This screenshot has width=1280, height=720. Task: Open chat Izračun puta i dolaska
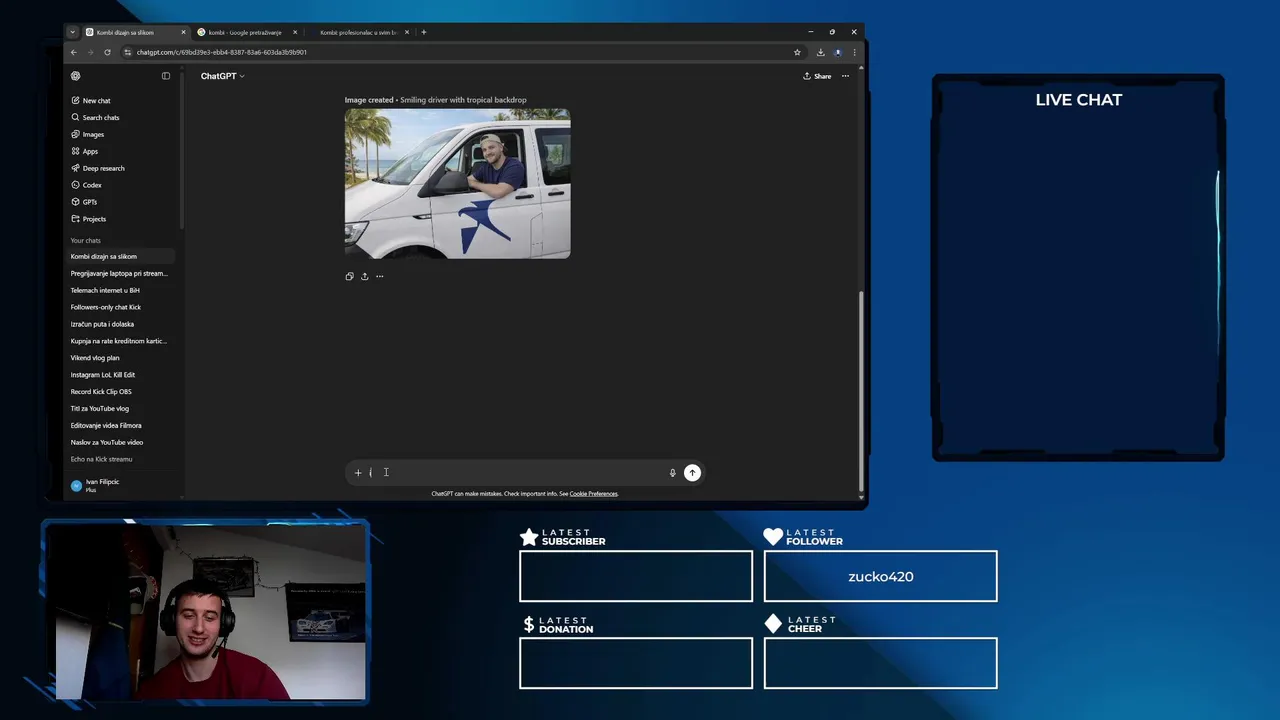pos(120,325)
